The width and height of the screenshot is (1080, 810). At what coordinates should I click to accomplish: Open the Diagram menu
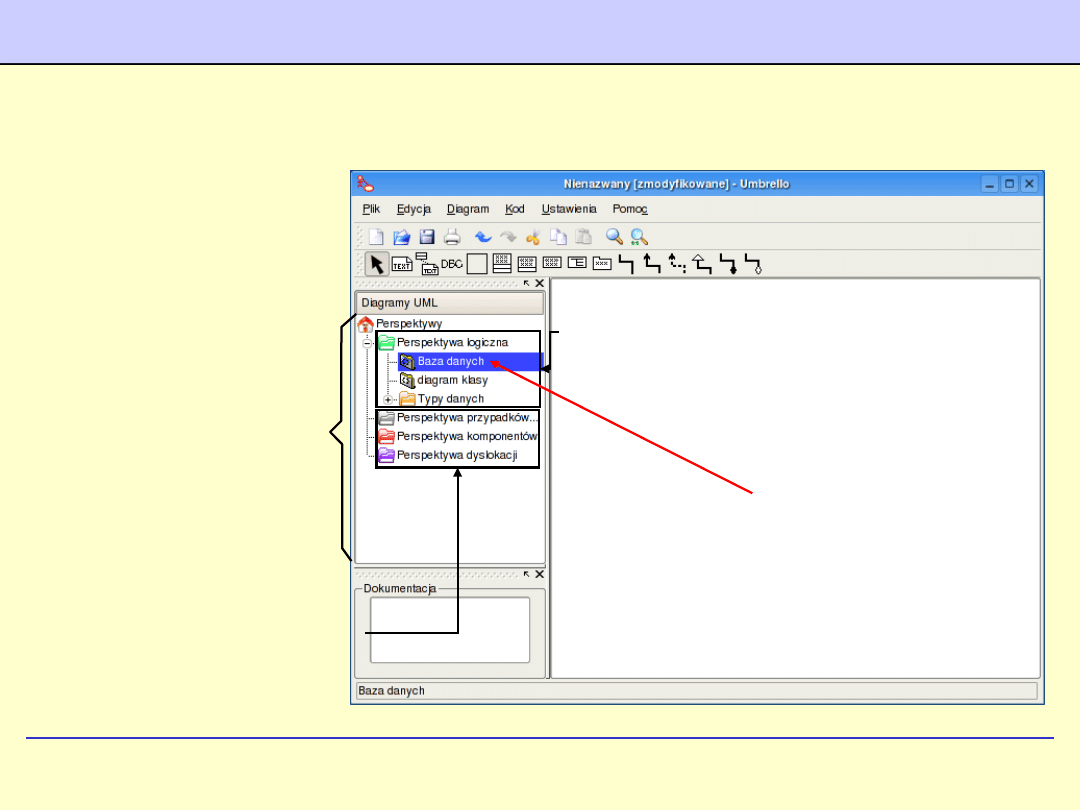coord(468,209)
